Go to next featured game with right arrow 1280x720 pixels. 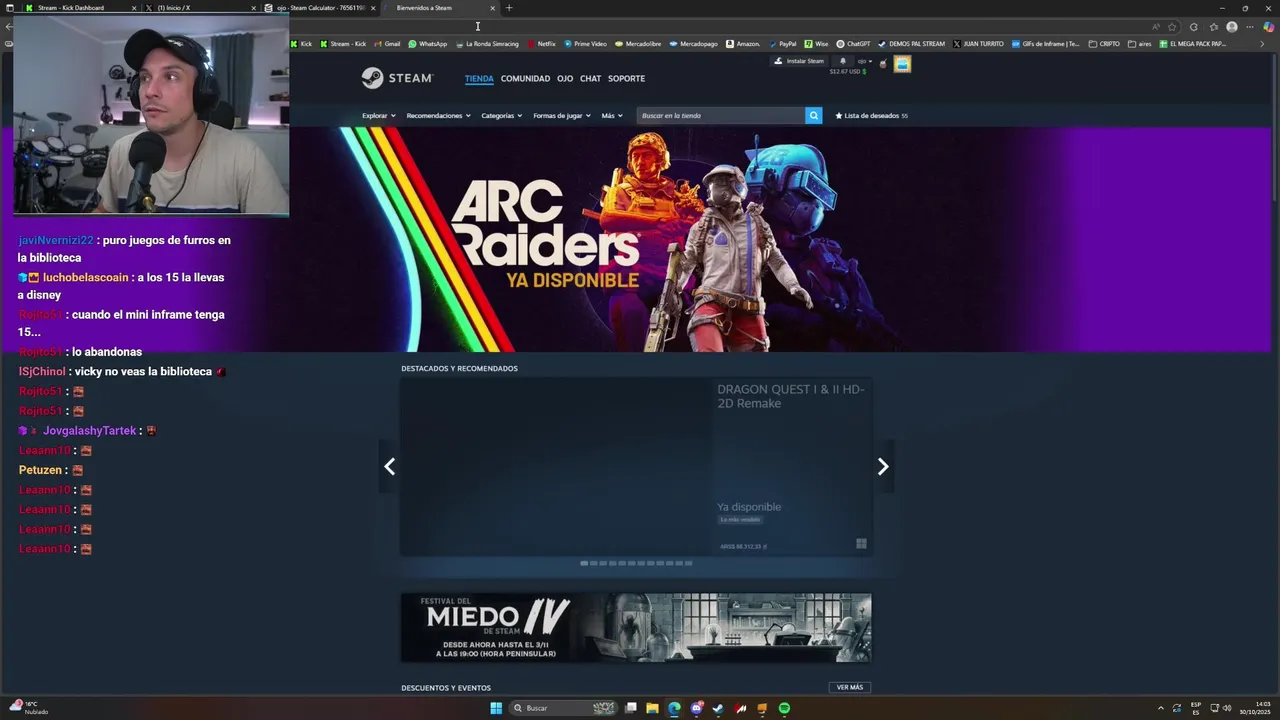[x=883, y=466]
